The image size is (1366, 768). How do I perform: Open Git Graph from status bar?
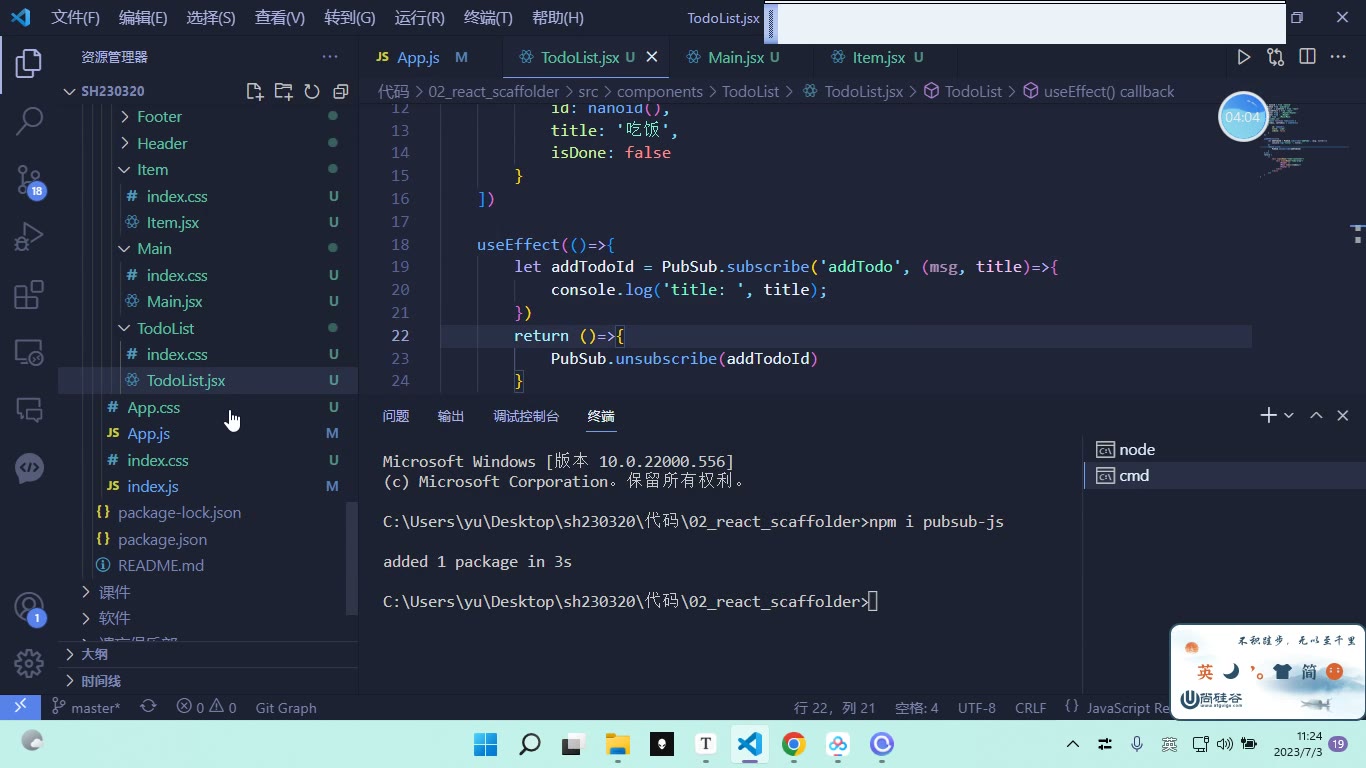(286, 707)
